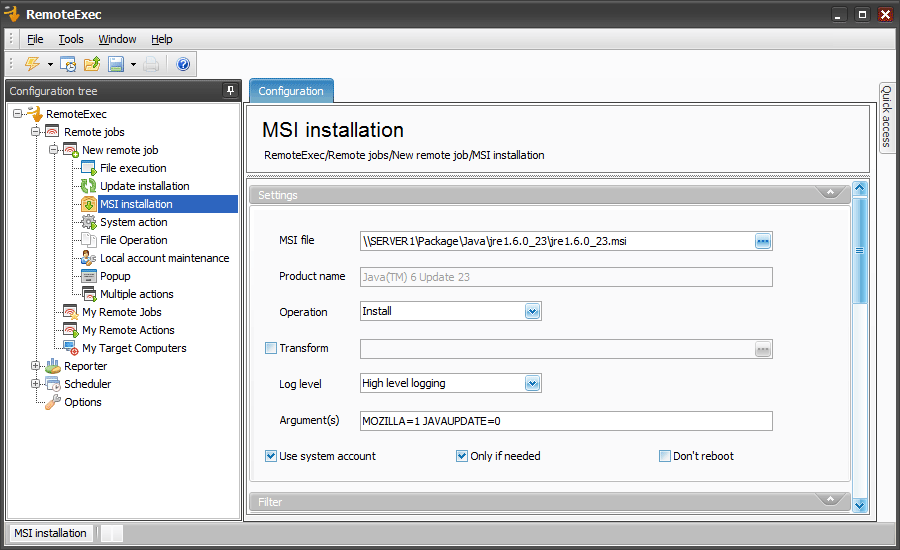Click the floppy disk Save icon

click(117, 64)
